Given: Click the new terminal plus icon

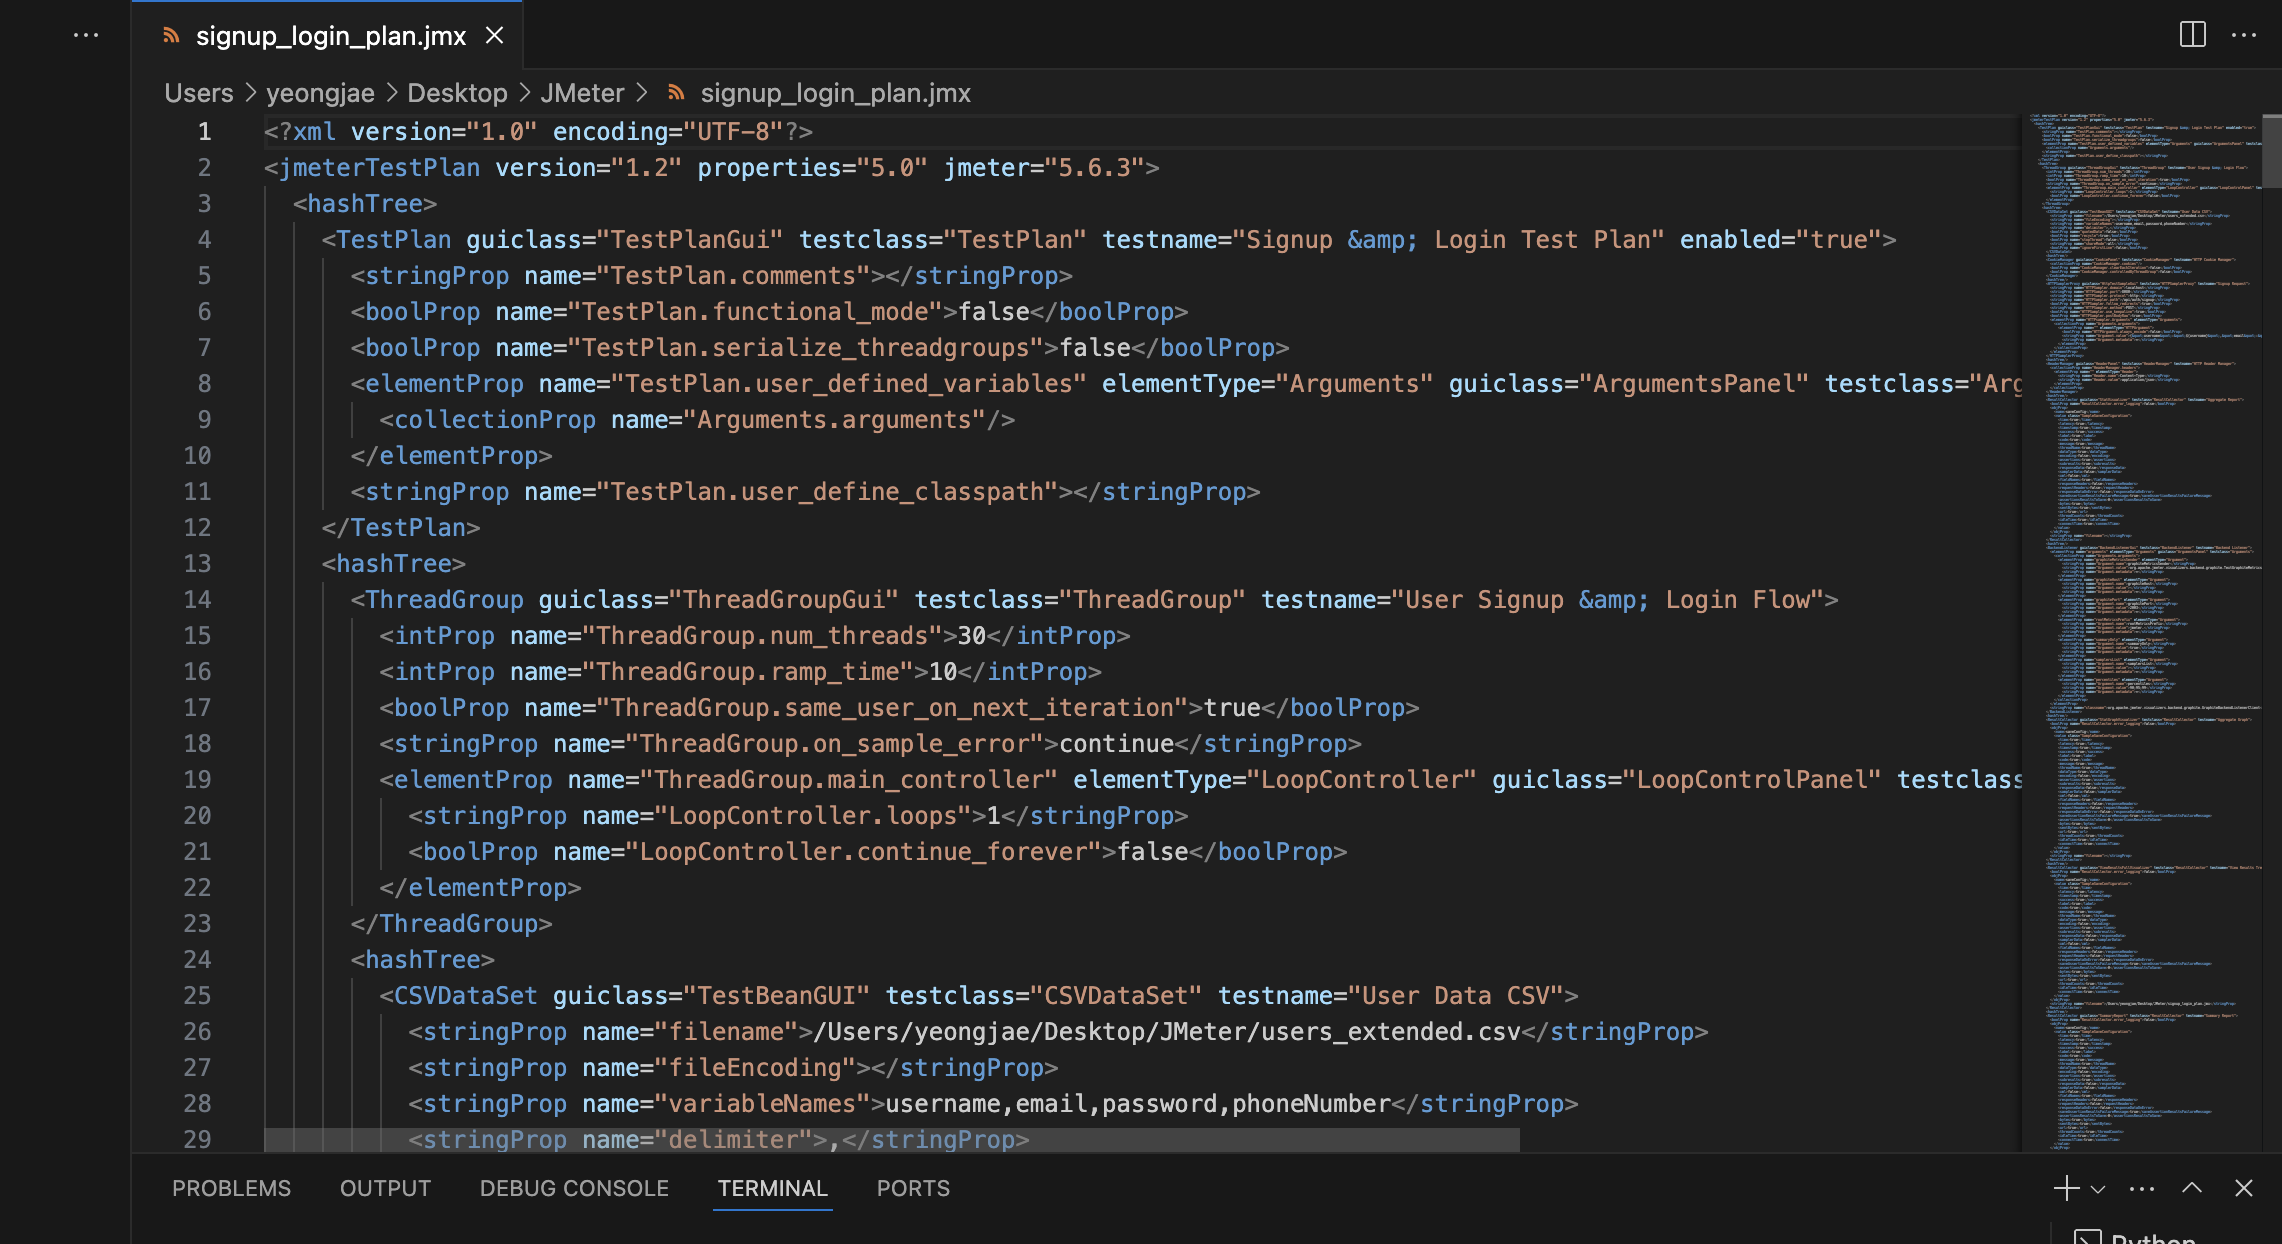Looking at the screenshot, I should tap(2065, 1188).
